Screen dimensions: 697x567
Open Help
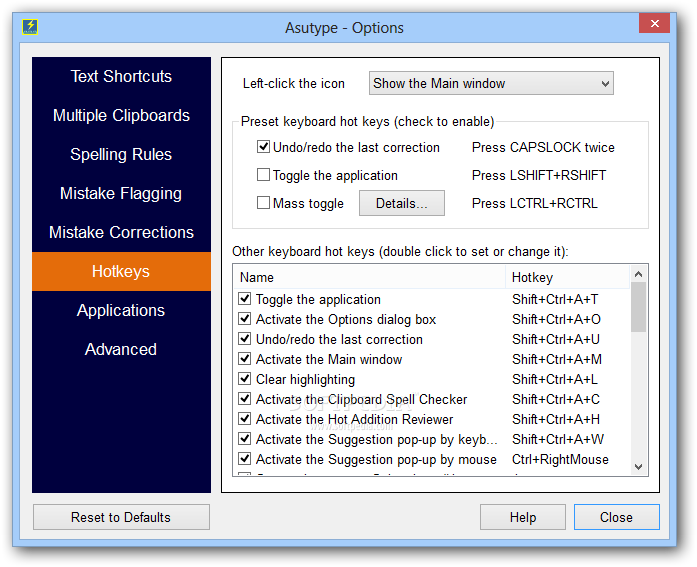pos(523,517)
